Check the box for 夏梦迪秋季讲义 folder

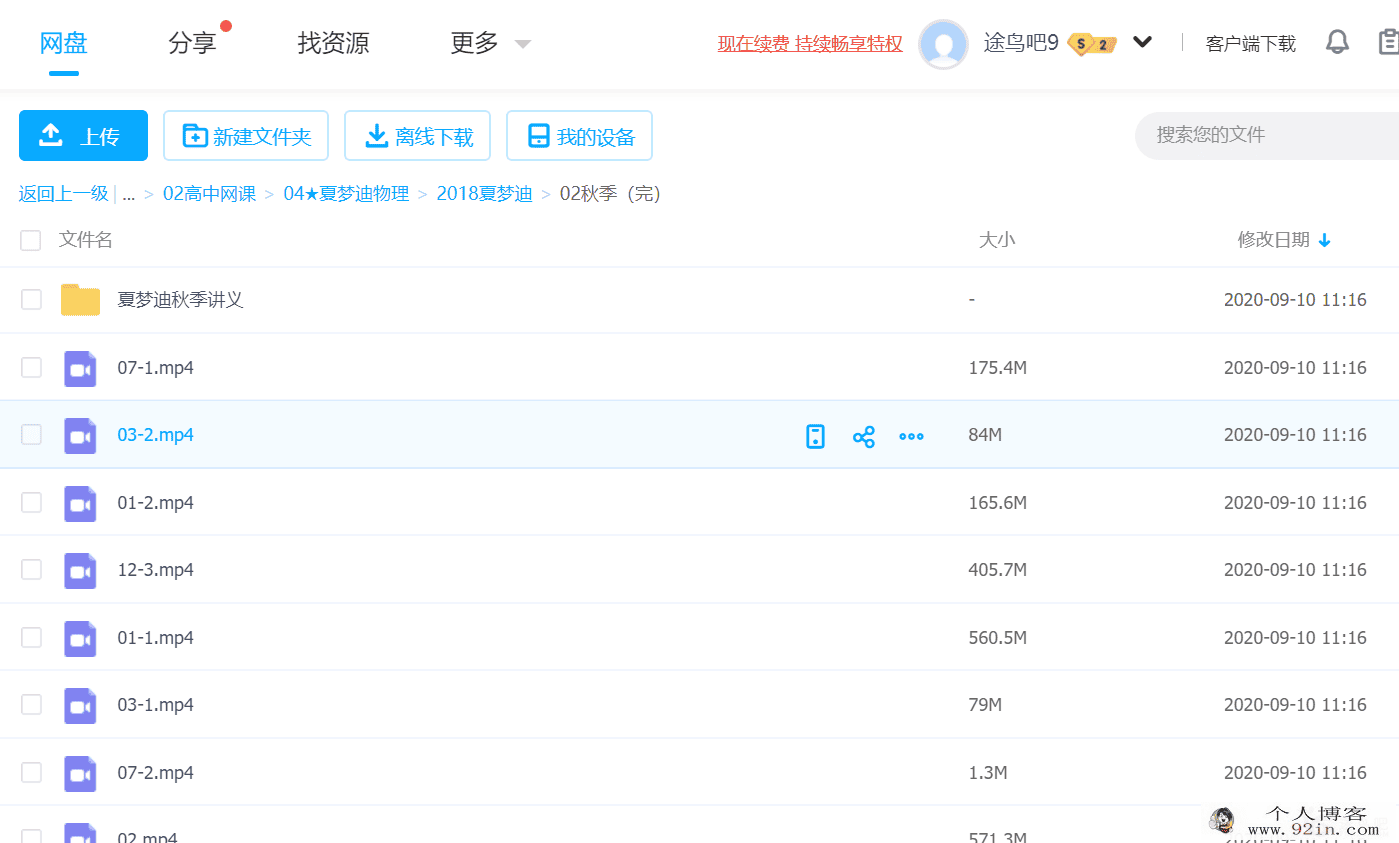pos(31,299)
